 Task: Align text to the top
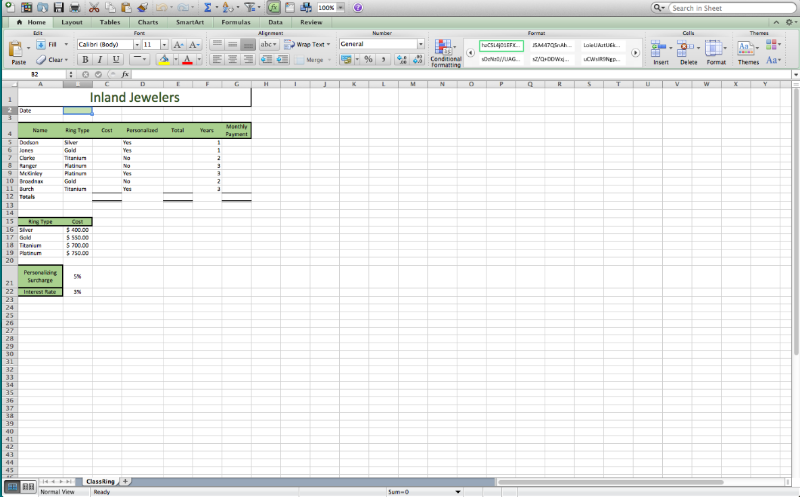click(x=217, y=44)
